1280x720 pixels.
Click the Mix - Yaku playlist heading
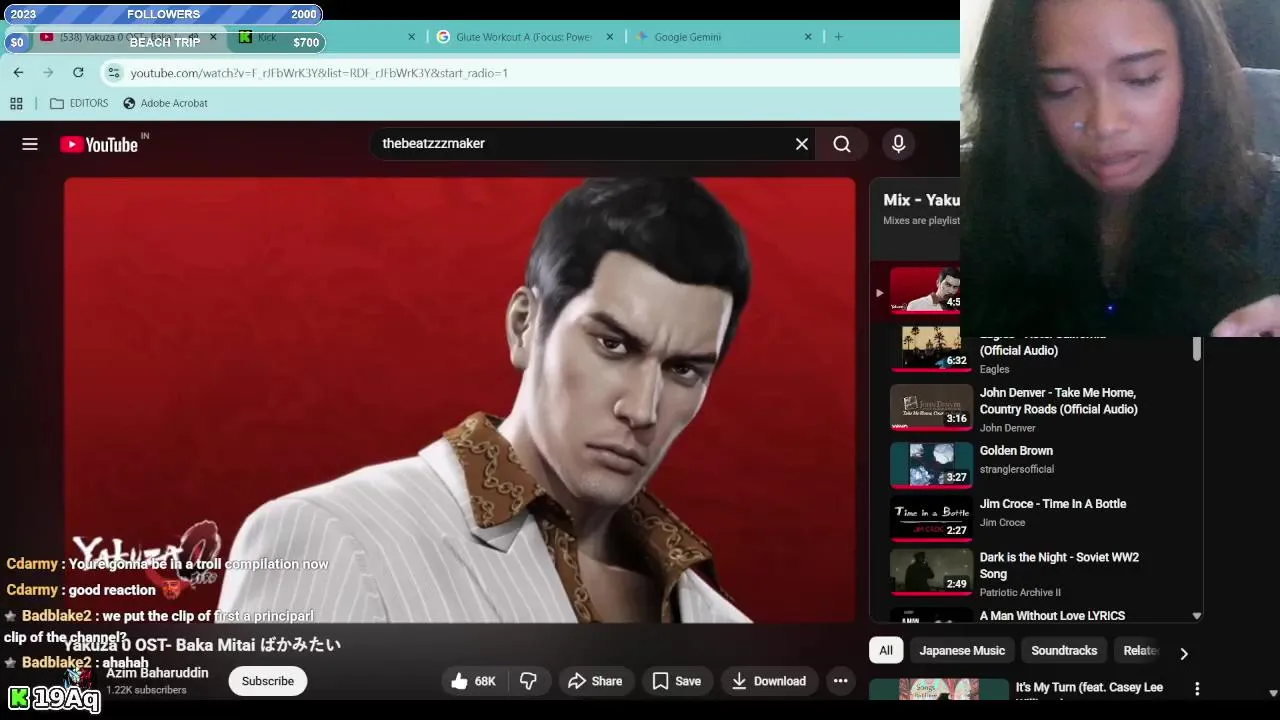(921, 200)
